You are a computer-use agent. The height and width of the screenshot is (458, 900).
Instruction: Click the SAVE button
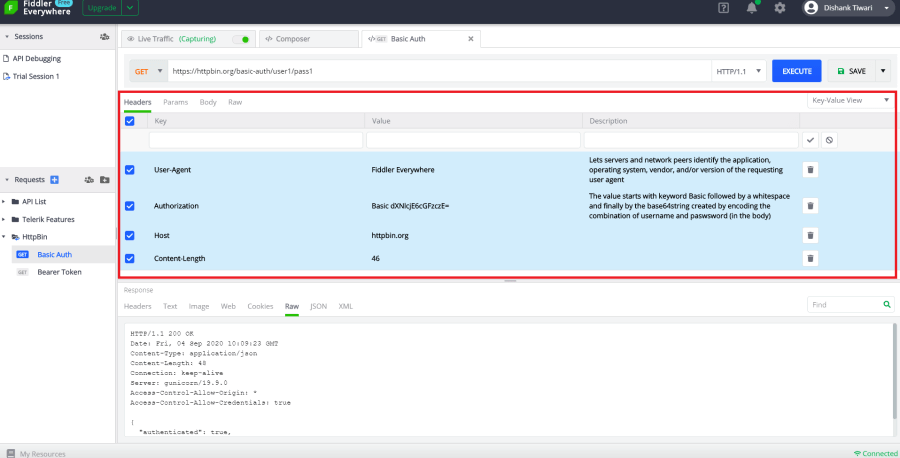tap(852, 71)
